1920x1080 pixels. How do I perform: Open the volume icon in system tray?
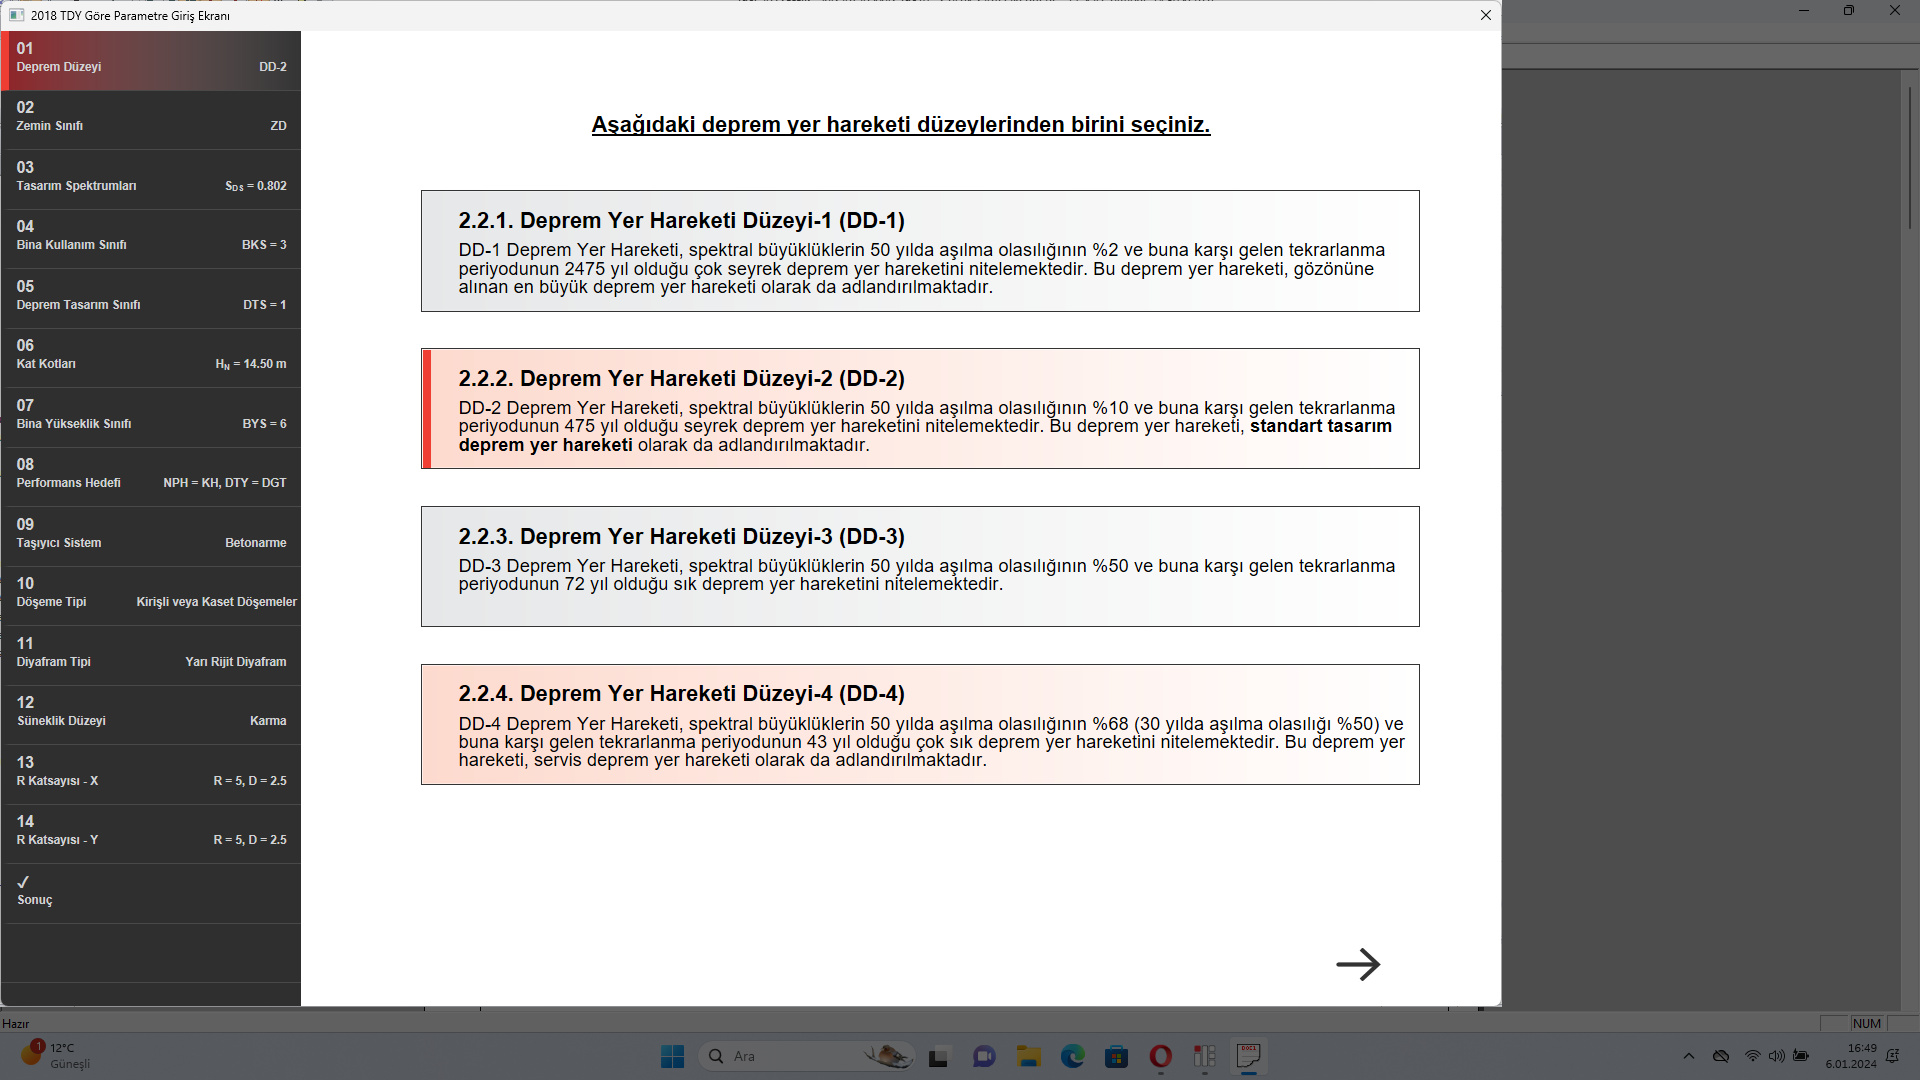[x=1776, y=1056]
